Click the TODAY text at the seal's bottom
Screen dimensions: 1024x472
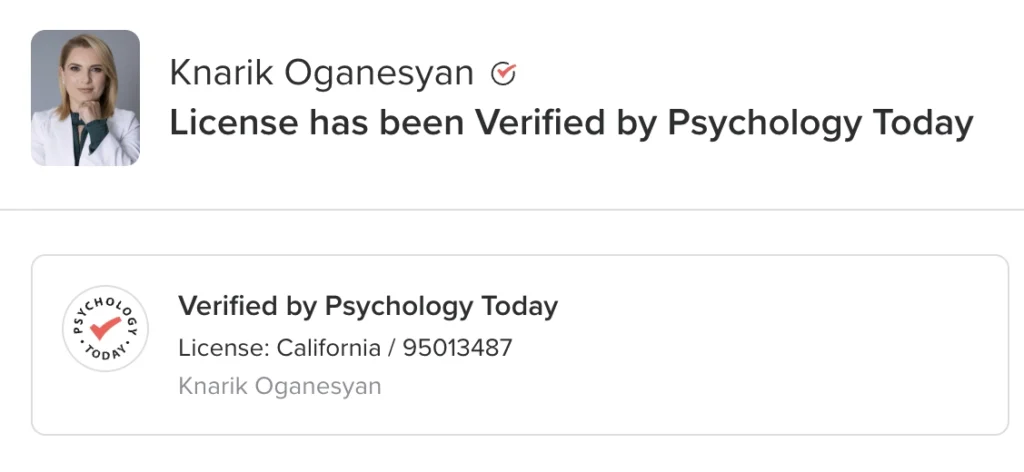pyautogui.click(x=105, y=354)
